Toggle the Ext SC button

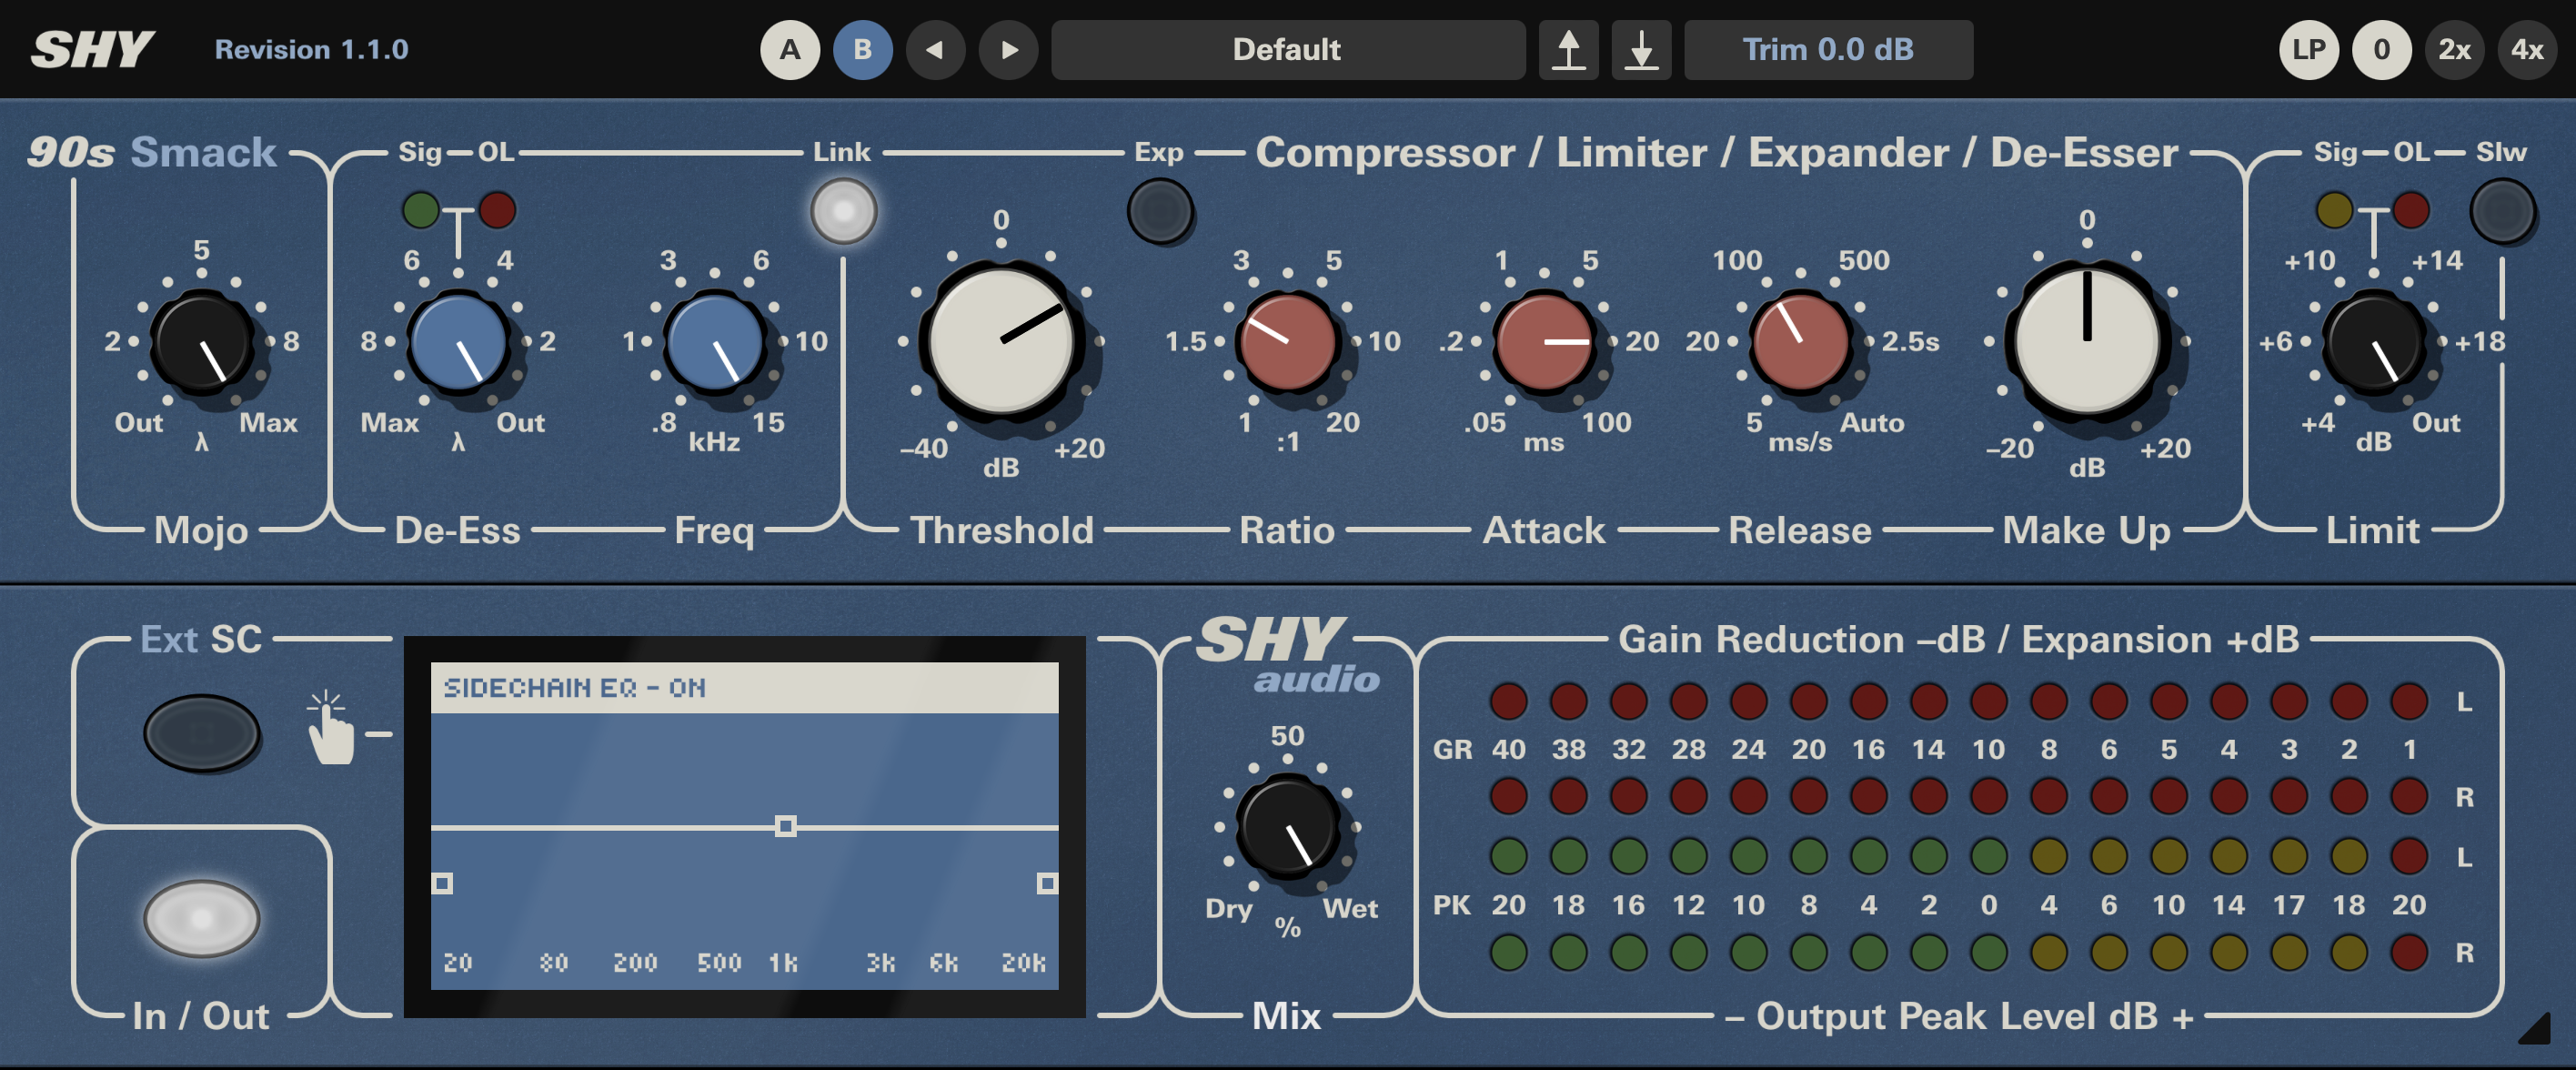pyautogui.click(x=202, y=733)
